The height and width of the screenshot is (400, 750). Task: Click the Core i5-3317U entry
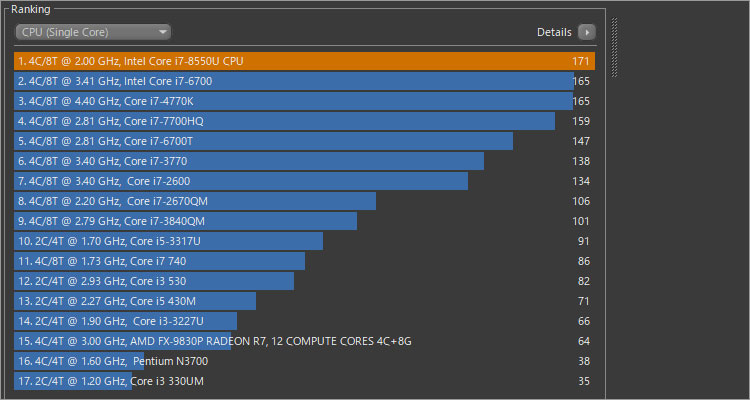point(168,241)
